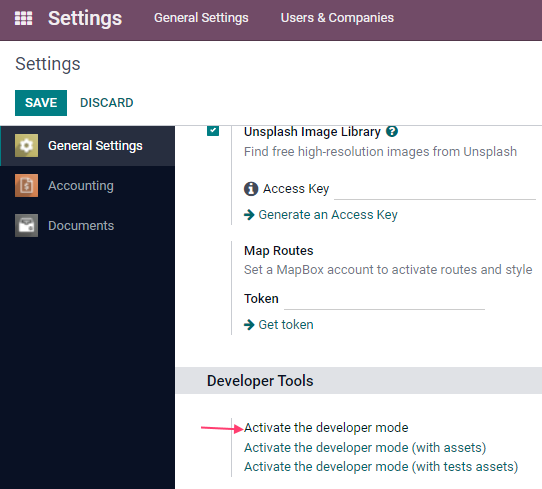Click Activate the developer mode link
Image resolution: width=542 pixels, height=489 pixels.
tap(326, 428)
